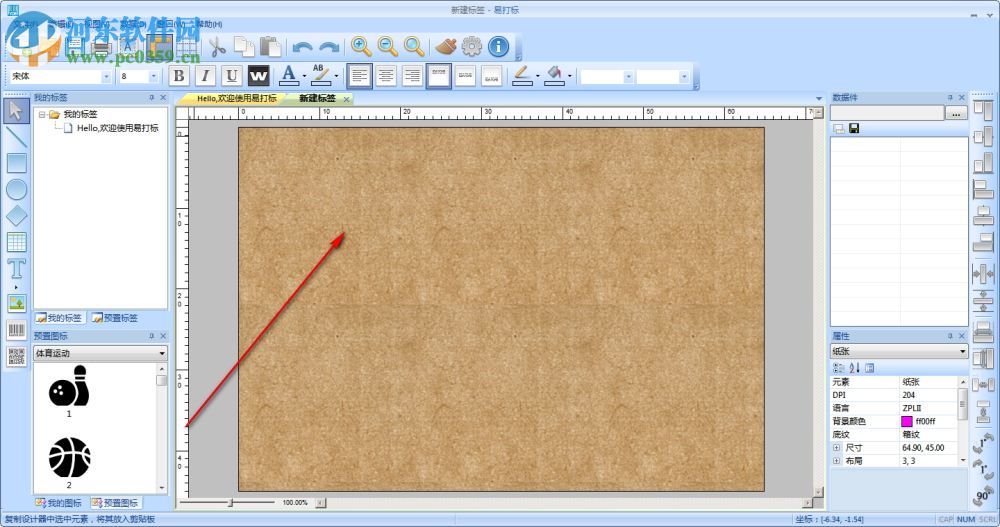Set vertical text alignment to bottom
Viewport: 1000px width, 527px height.
(491, 76)
